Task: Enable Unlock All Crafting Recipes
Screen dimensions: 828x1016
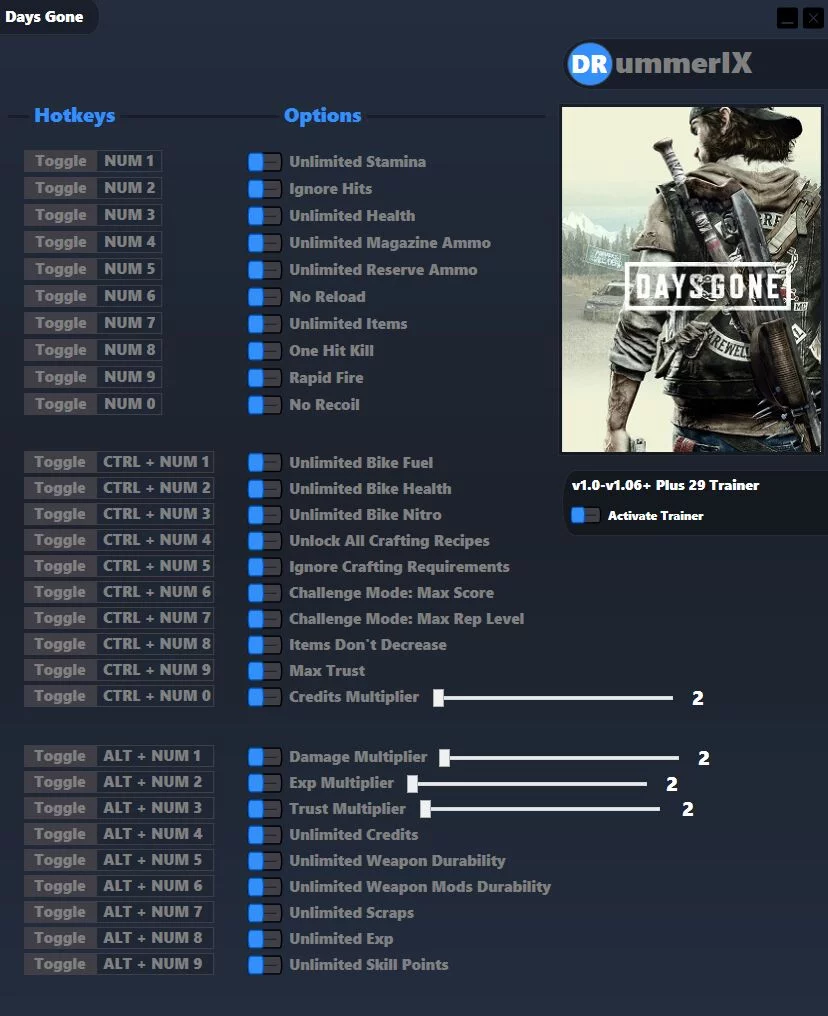Action: [264, 540]
